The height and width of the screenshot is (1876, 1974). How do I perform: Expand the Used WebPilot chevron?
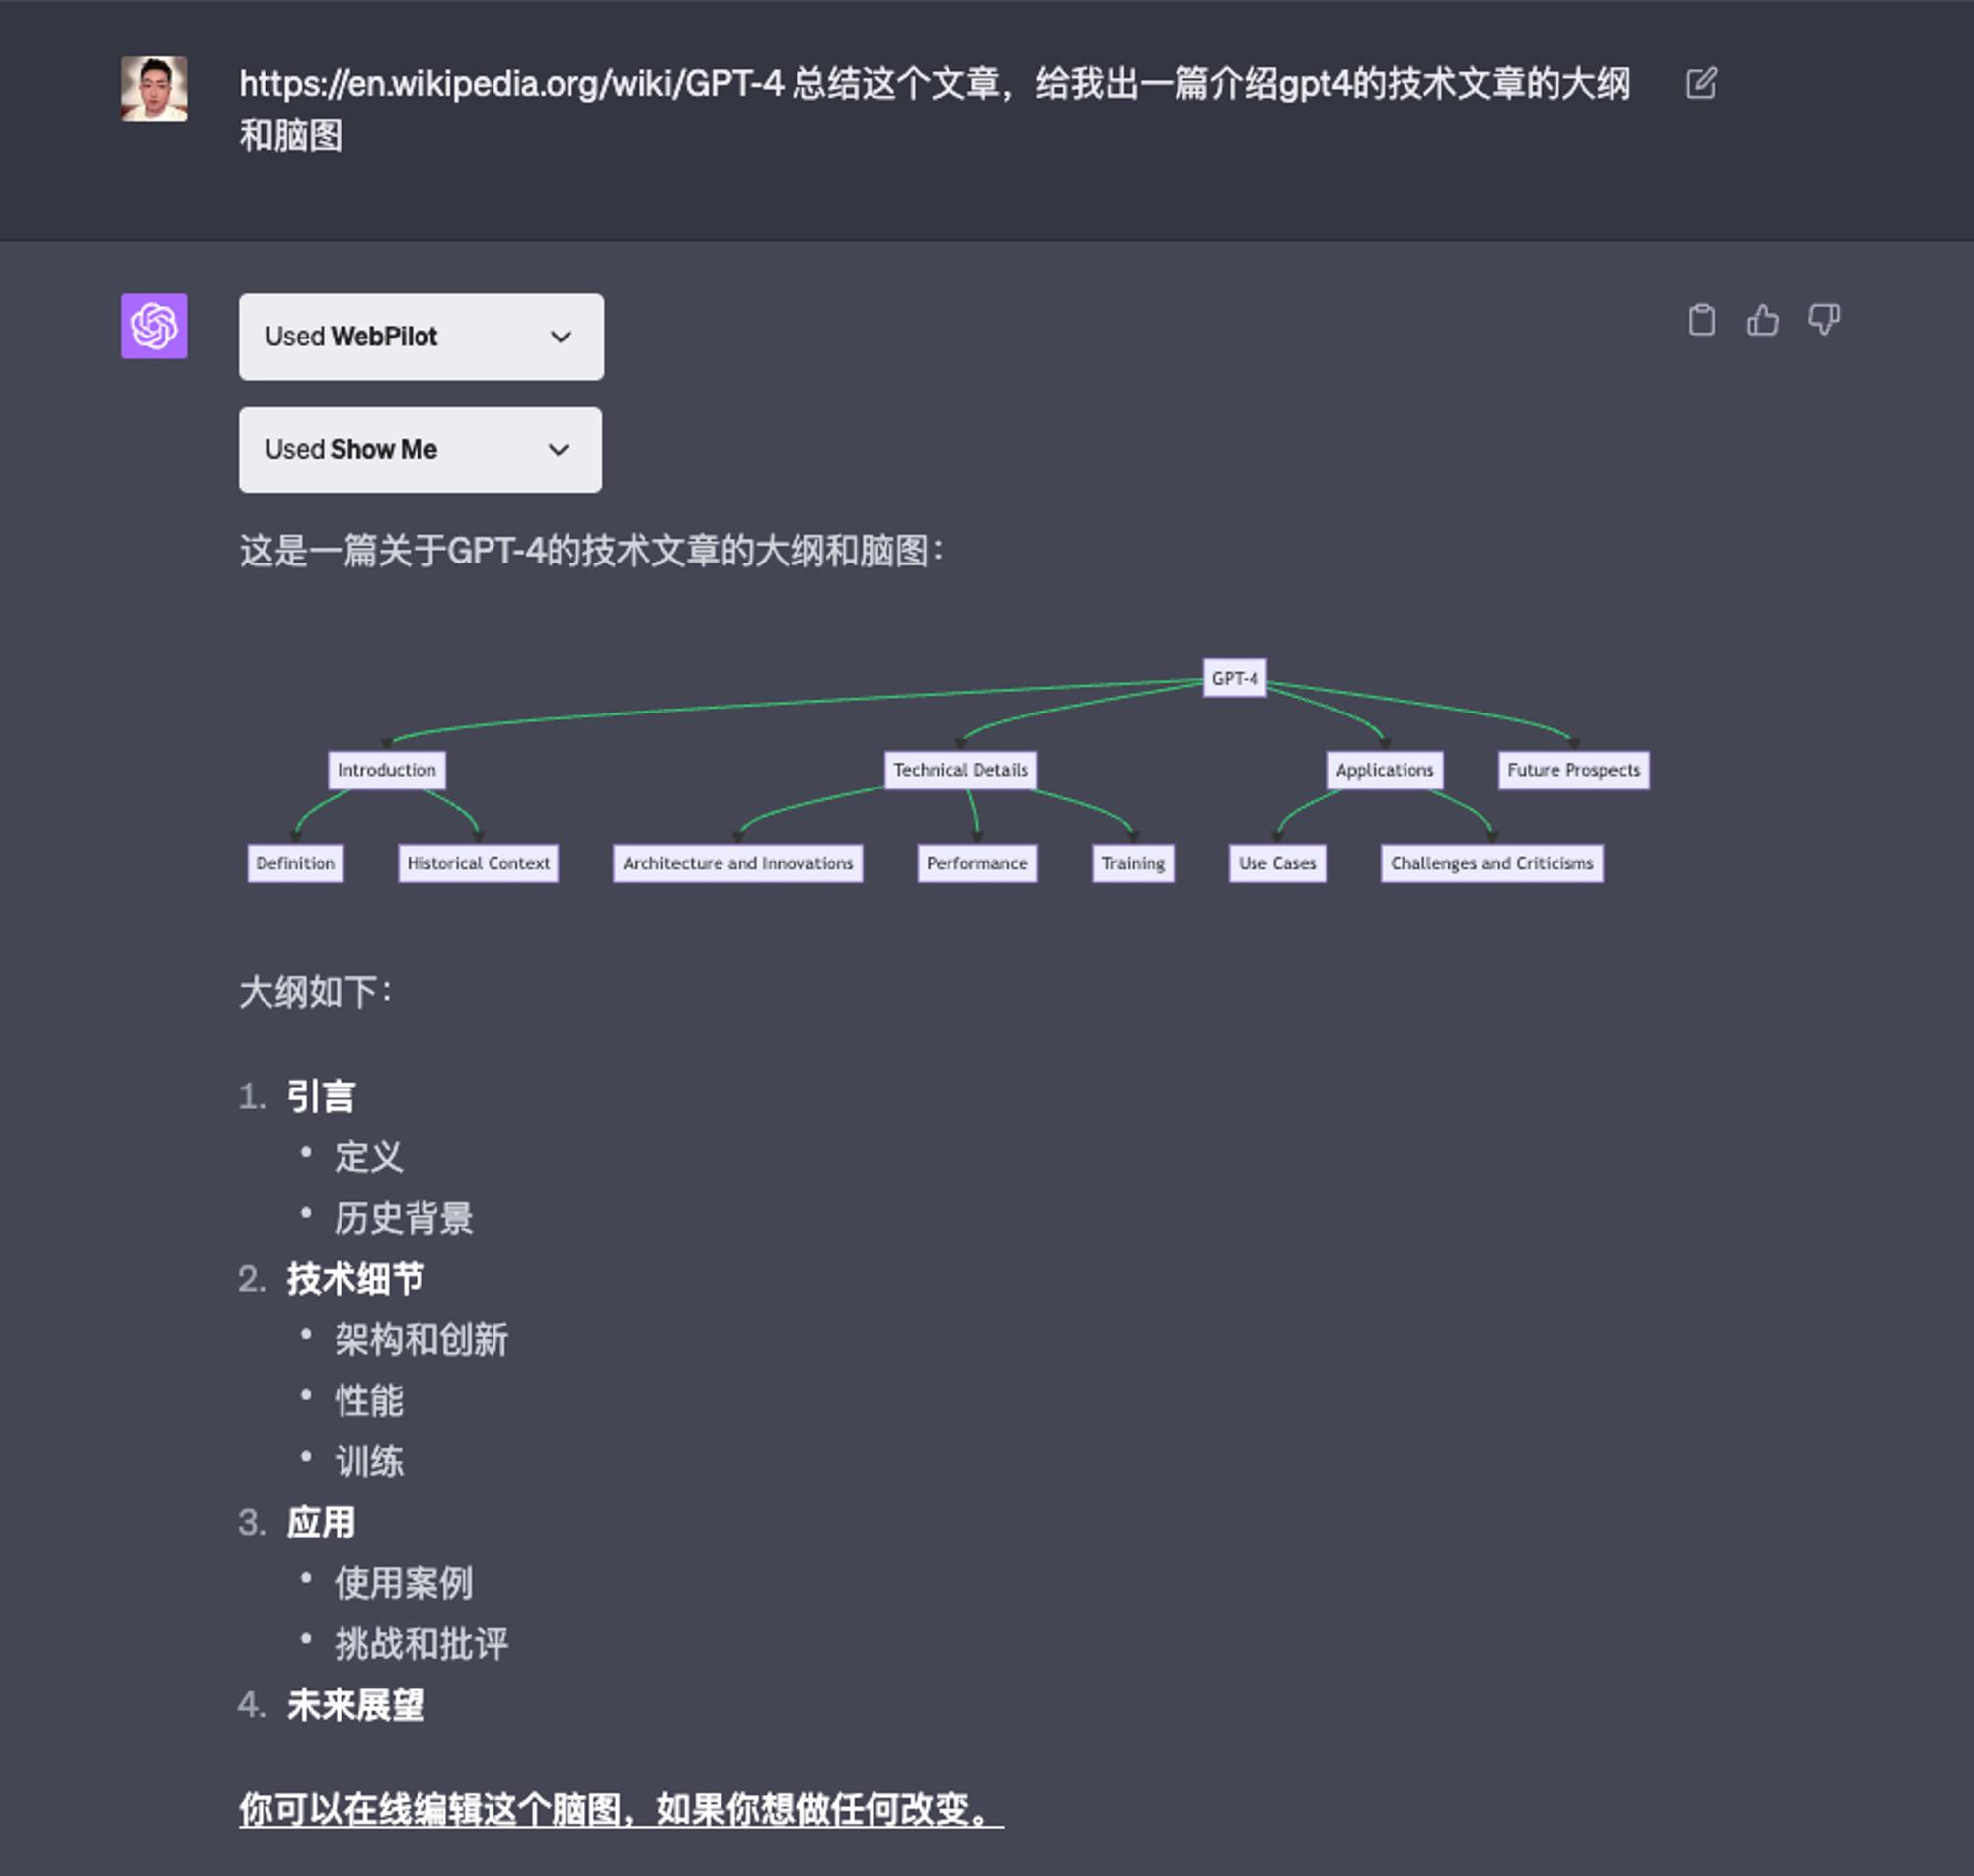click(x=561, y=337)
